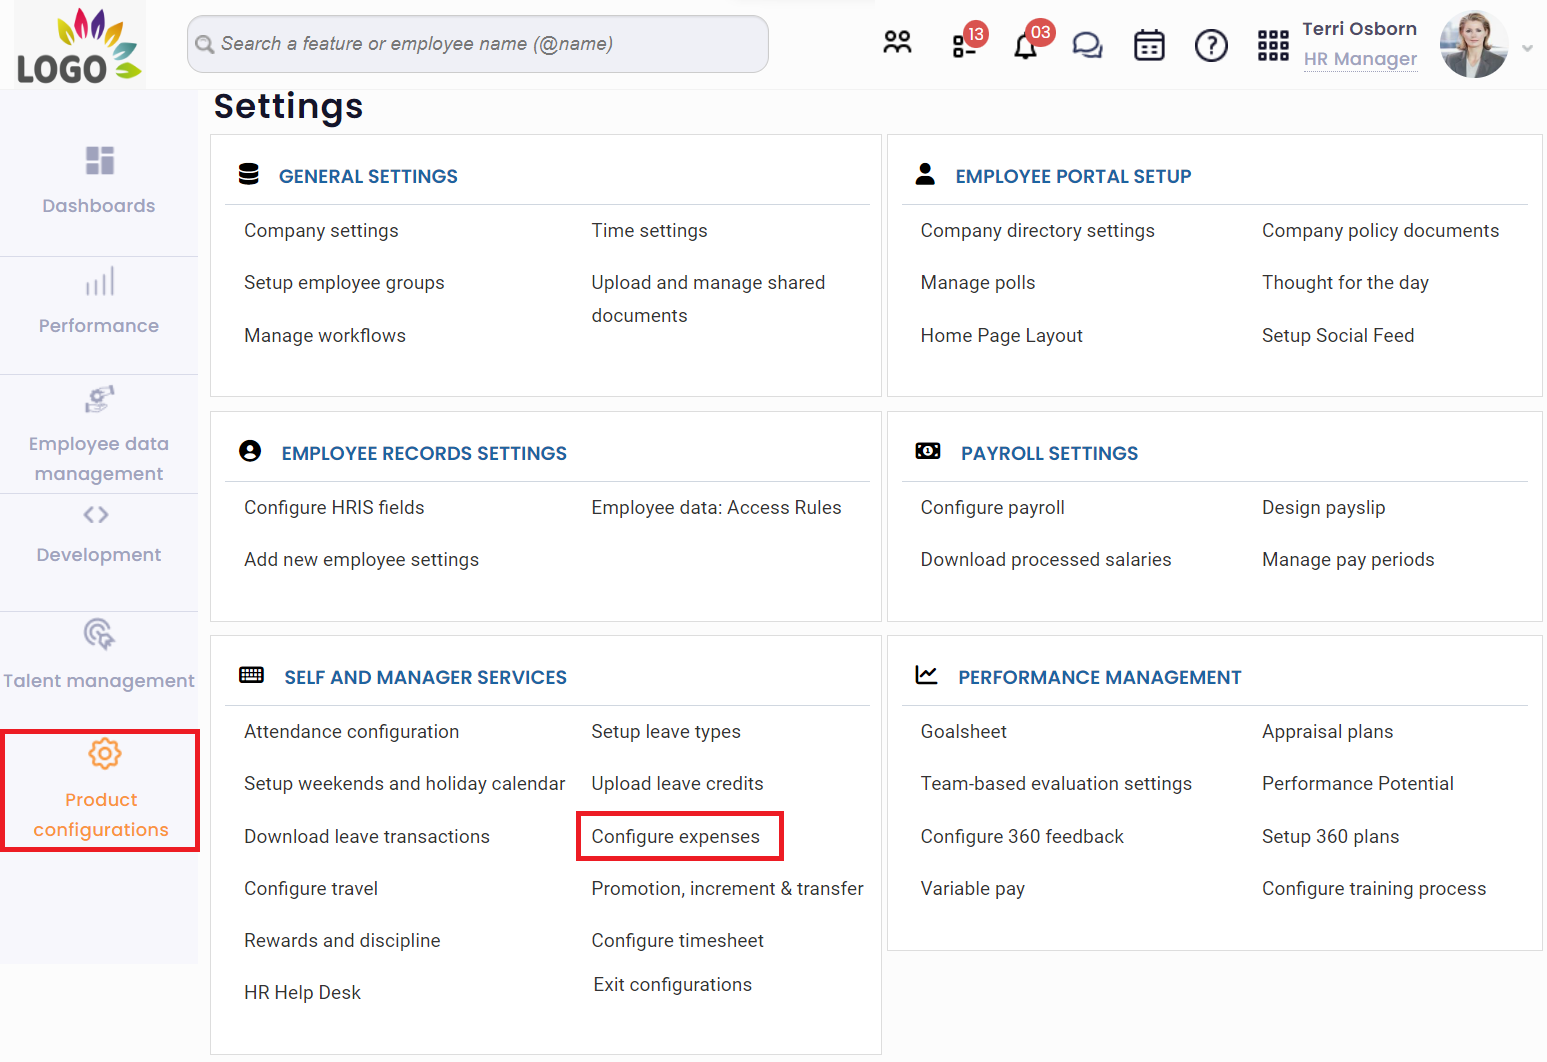Open the chat messages icon
Image resolution: width=1547 pixels, height=1062 pixels.
coord(1087,45)
